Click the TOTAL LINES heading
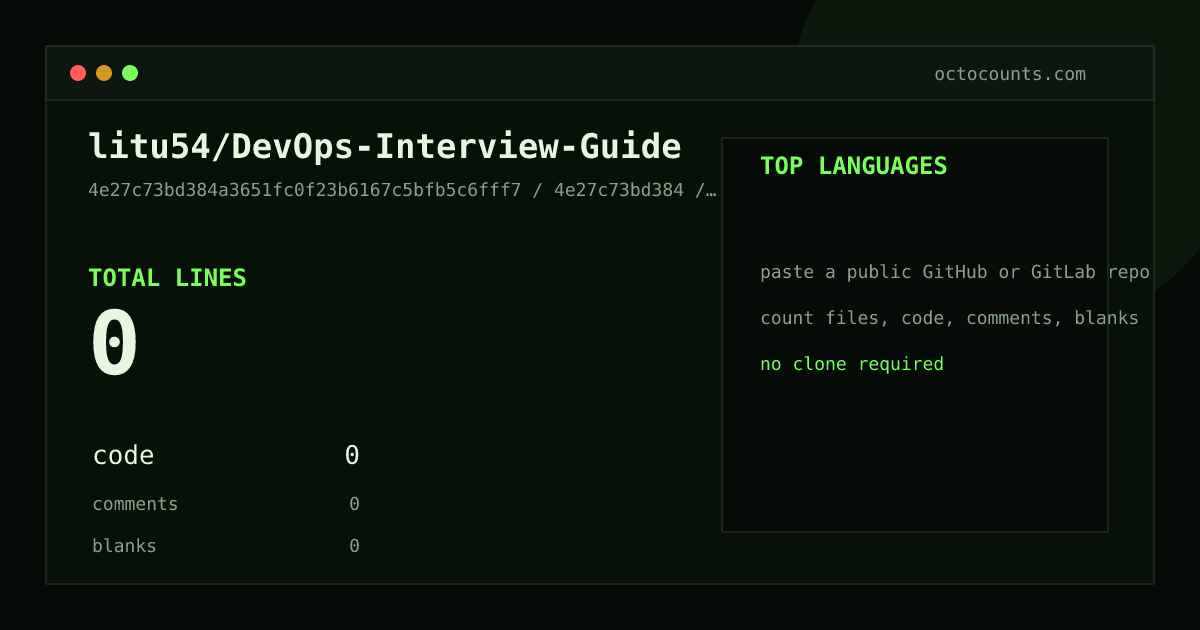This screenshot has height=630, width=1200. [167, 278]
